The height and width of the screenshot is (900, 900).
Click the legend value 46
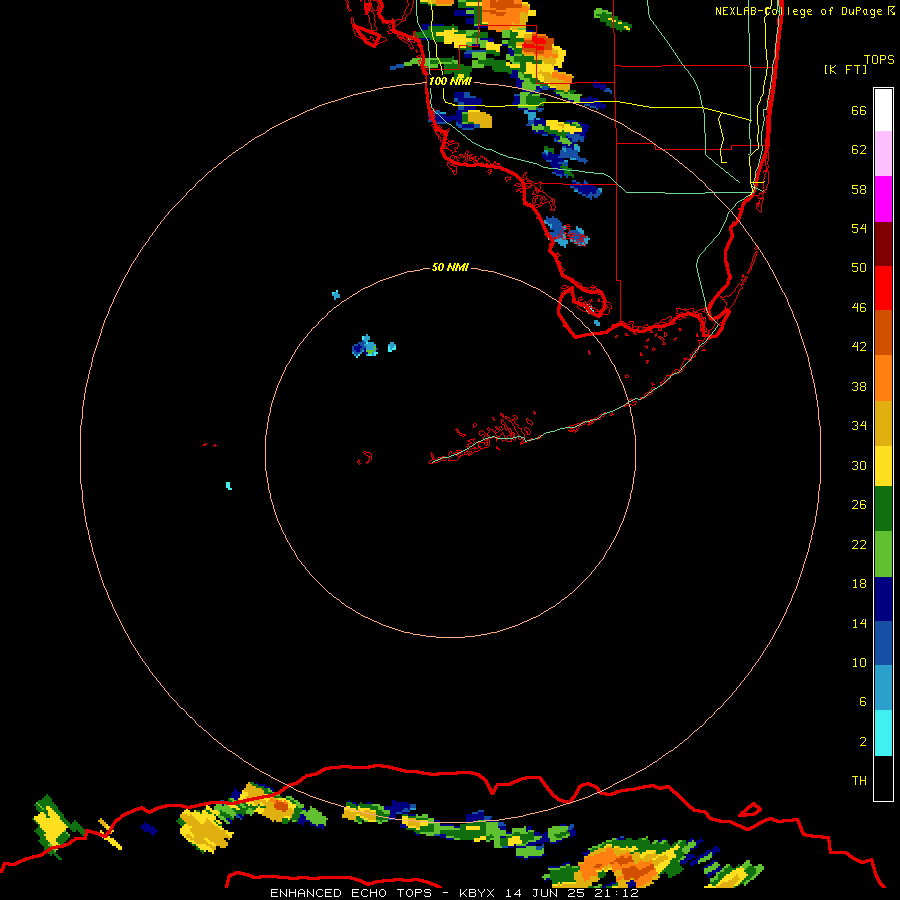click(859, 307)
